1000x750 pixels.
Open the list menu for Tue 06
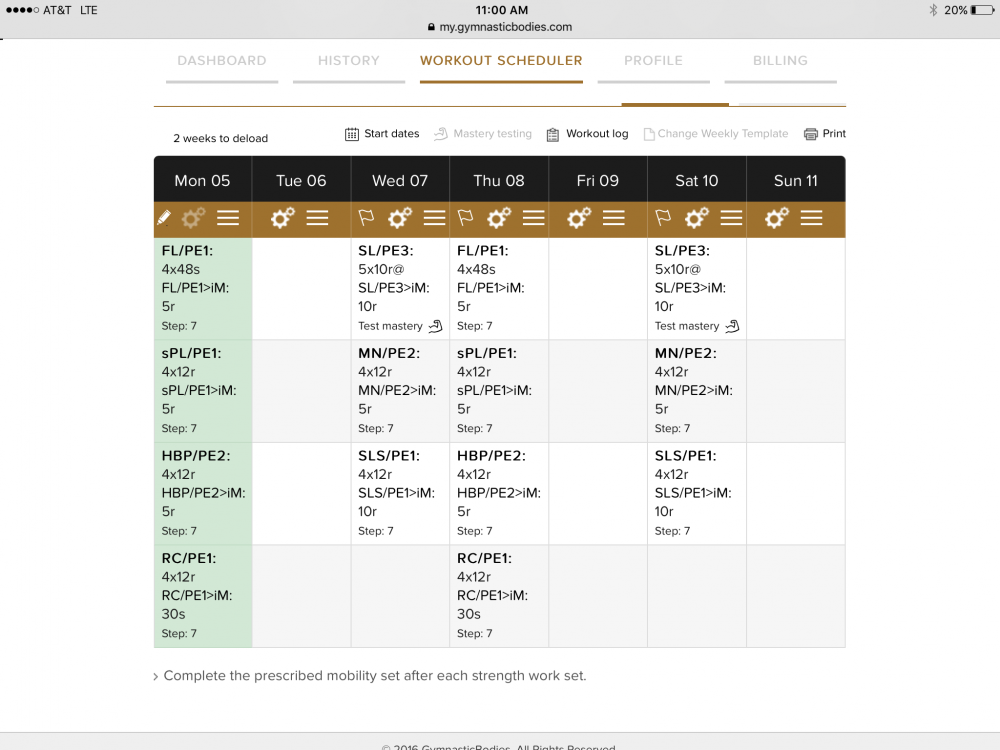pos(317,218)
